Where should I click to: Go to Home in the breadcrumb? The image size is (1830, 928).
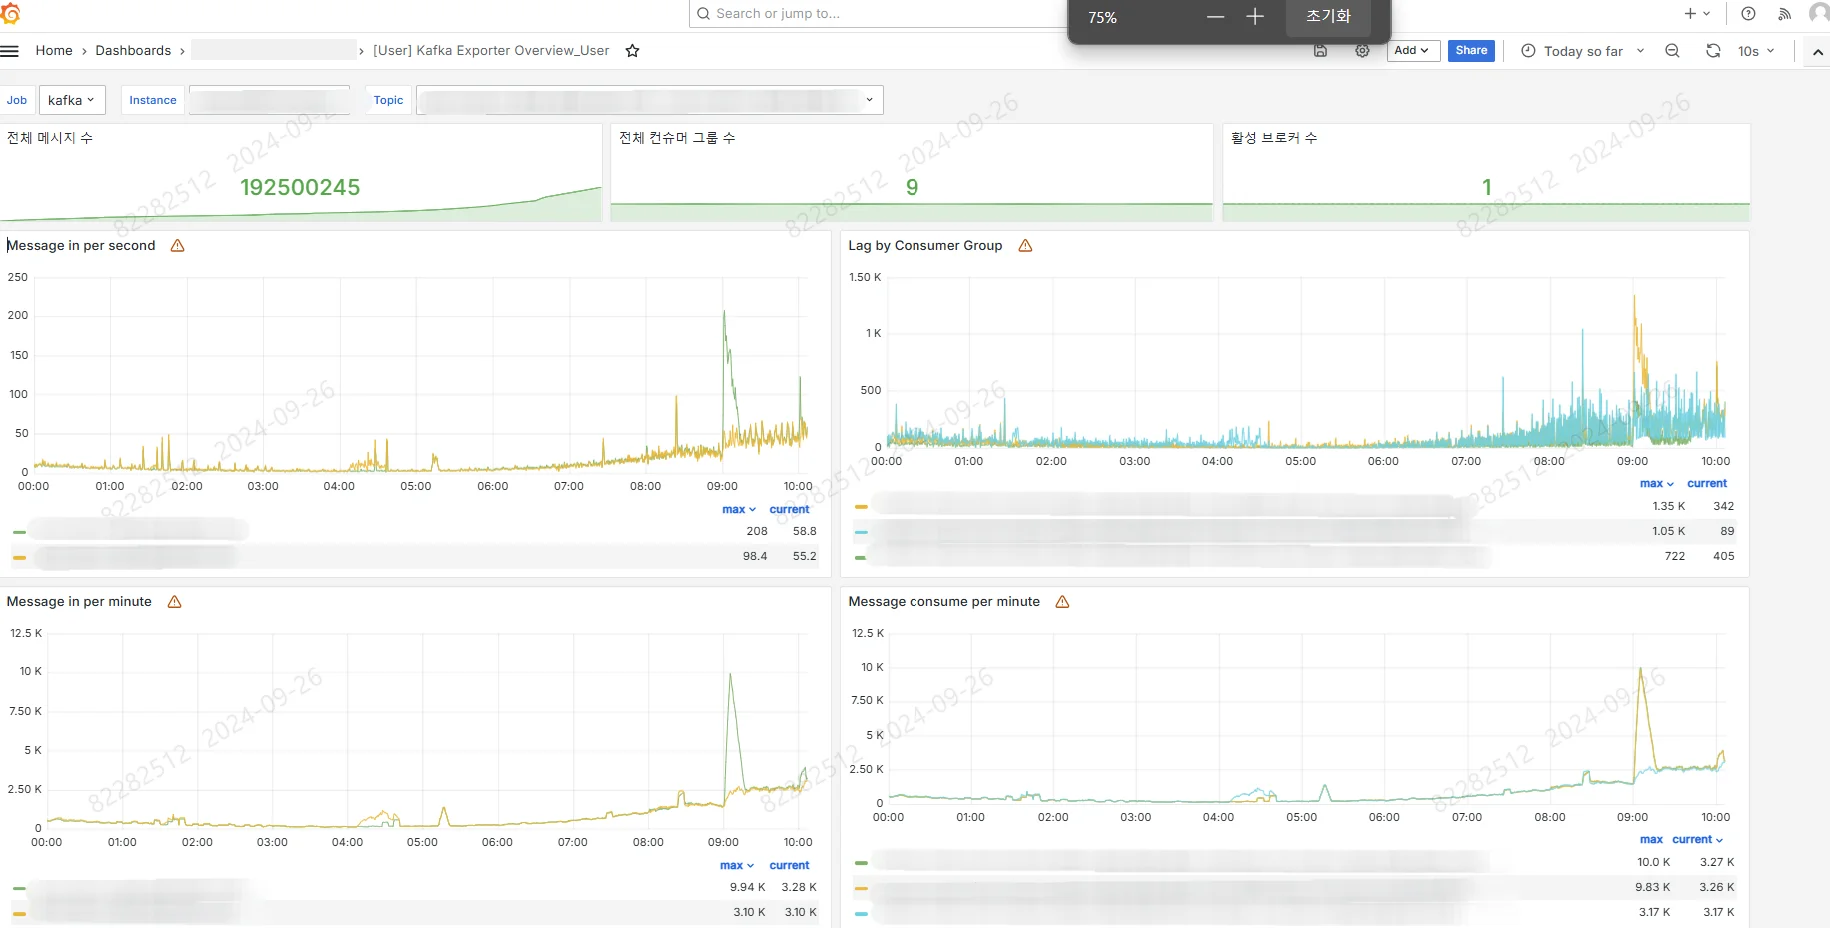54,51
